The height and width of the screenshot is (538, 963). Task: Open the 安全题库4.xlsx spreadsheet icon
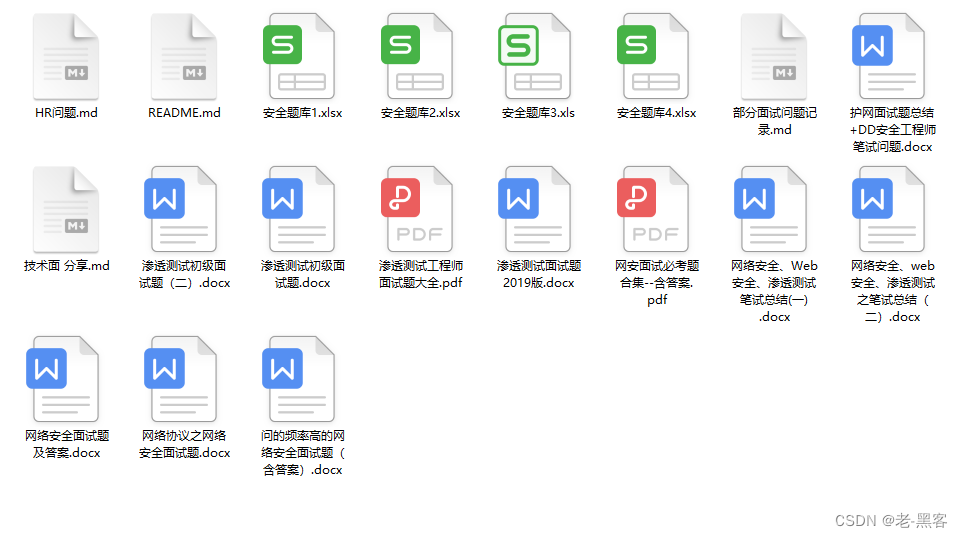point(653,57)
